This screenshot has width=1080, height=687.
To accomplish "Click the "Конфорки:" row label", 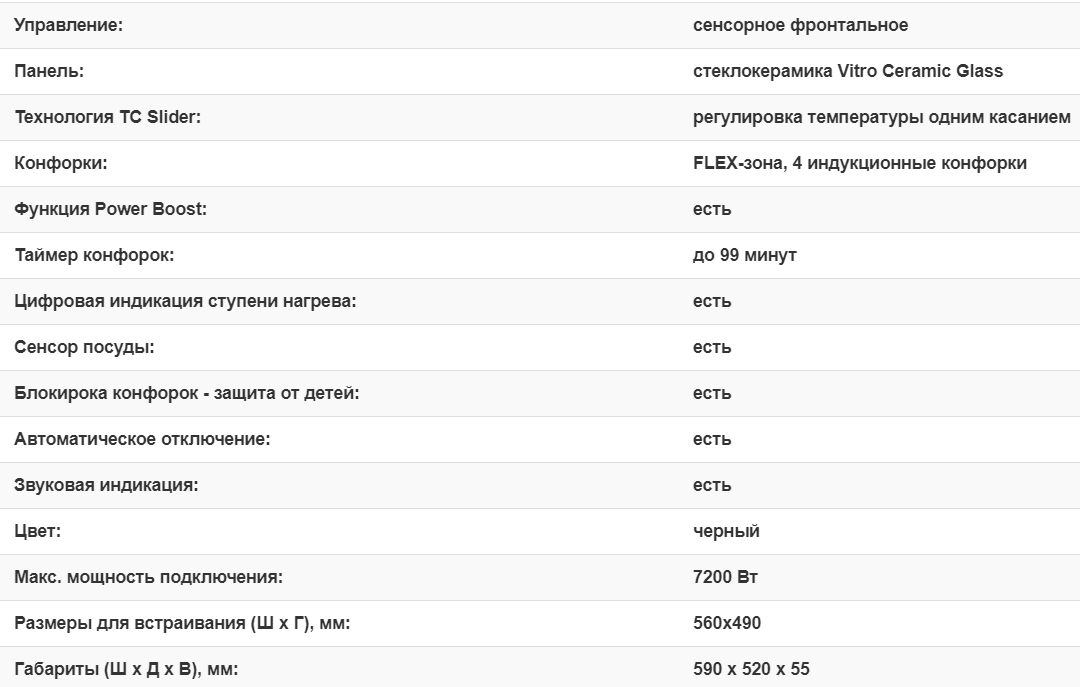I will [61, 163].
